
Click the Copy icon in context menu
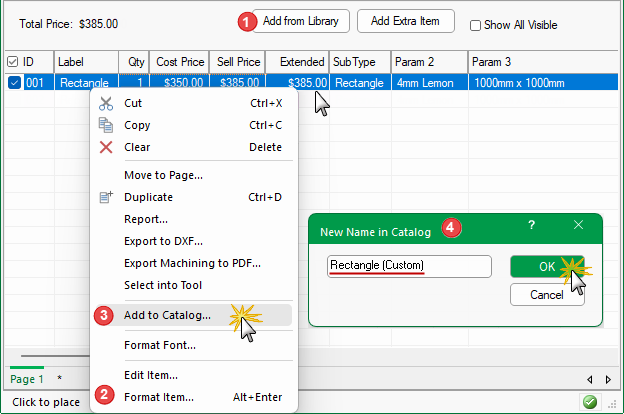tap(106, 125)
